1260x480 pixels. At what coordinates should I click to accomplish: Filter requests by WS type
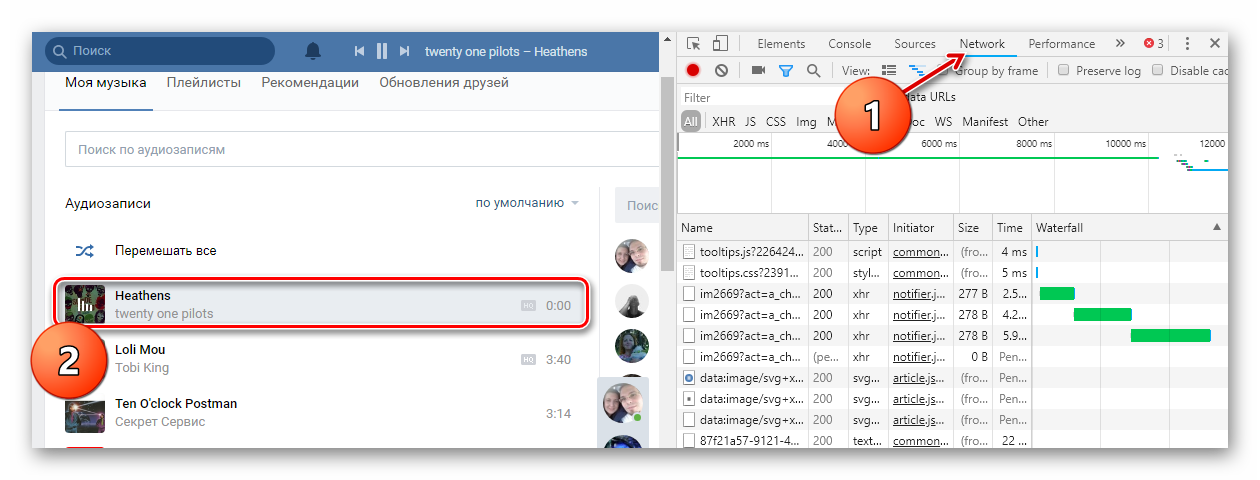point(943,122)
